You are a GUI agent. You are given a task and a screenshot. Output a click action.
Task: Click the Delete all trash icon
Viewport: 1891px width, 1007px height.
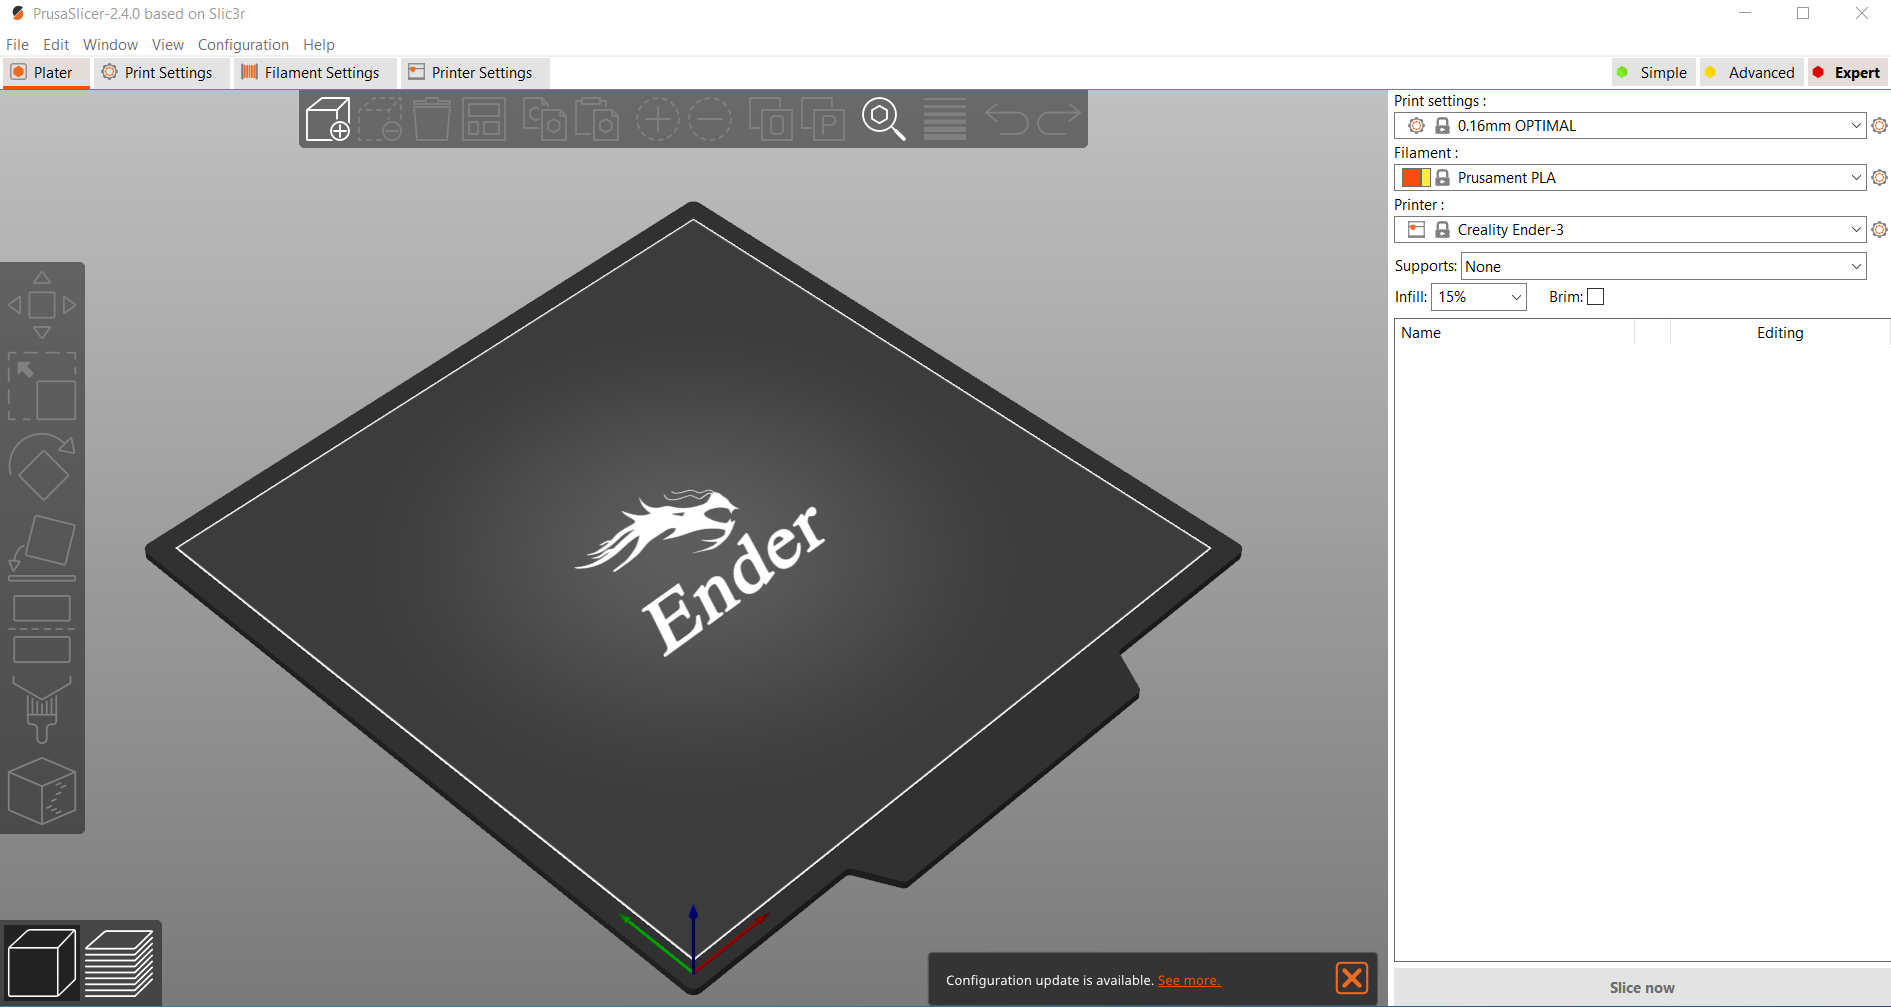pyautogui.click(x=432, y=119)
